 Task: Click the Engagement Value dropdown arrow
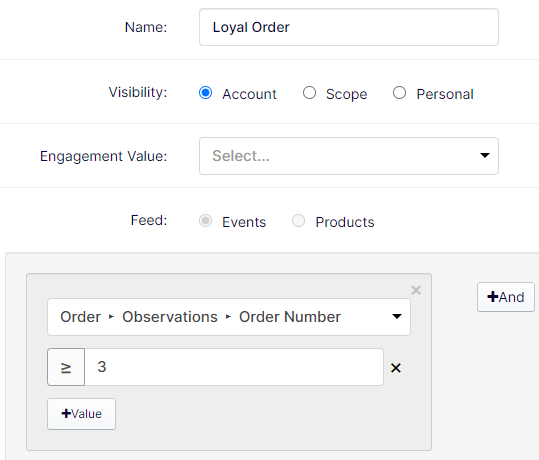click(485, 156)
